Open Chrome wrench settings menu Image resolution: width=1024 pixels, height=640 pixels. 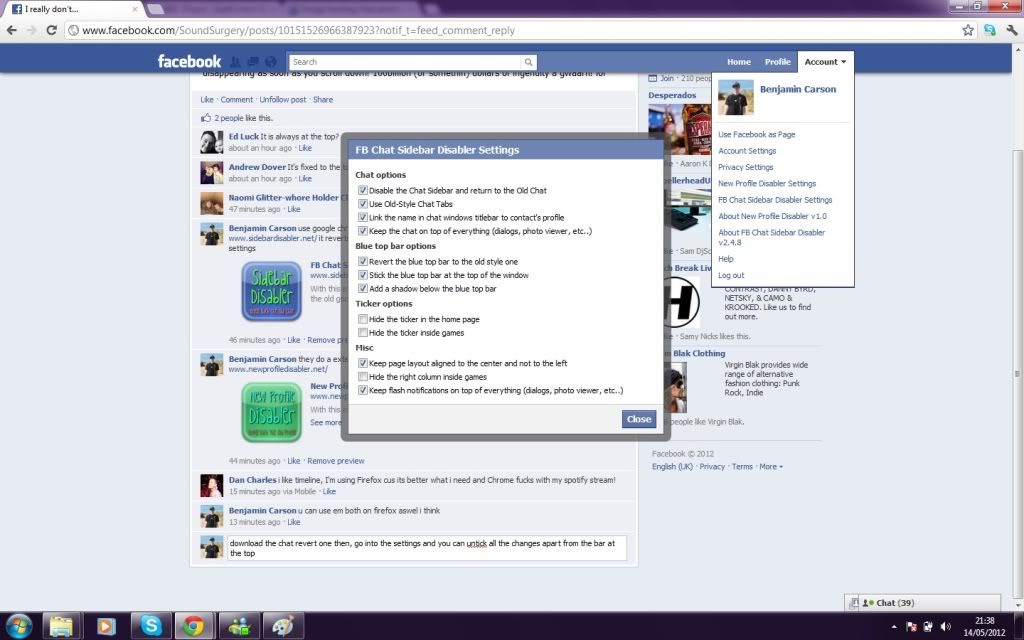click(x=1010, y=30)
